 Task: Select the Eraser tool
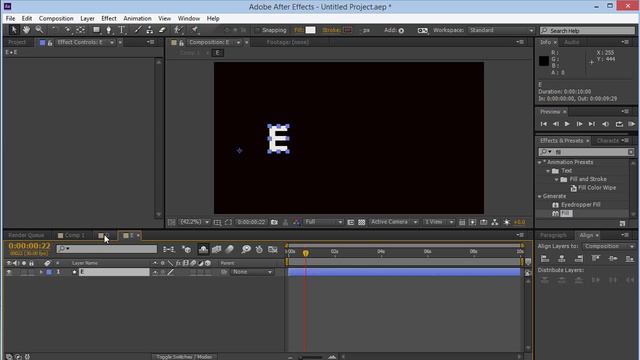pos(162,30)
